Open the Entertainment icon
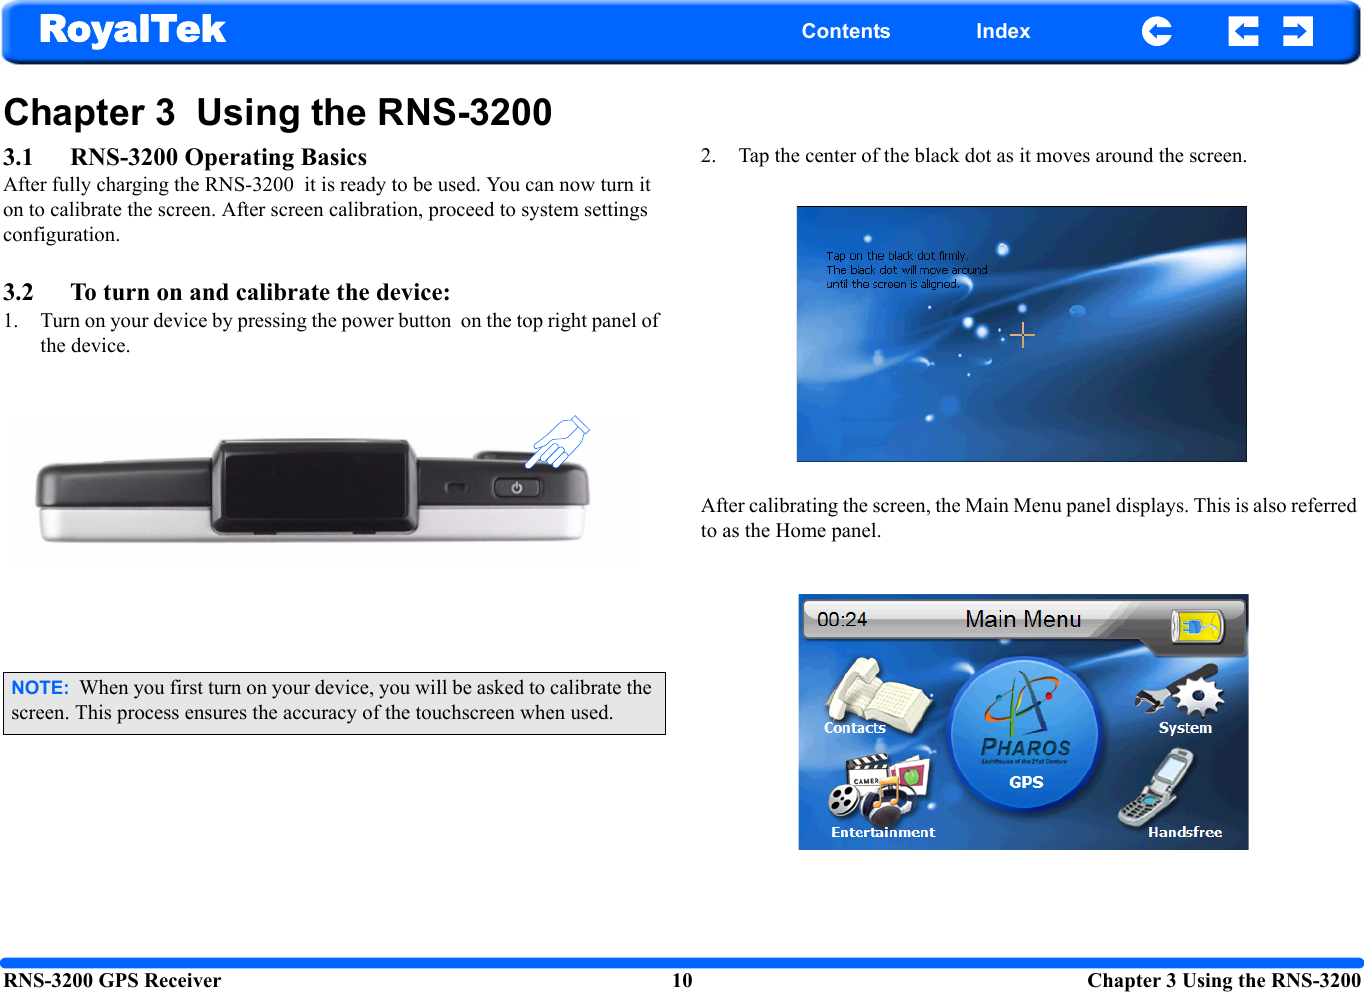 (878, 793)
